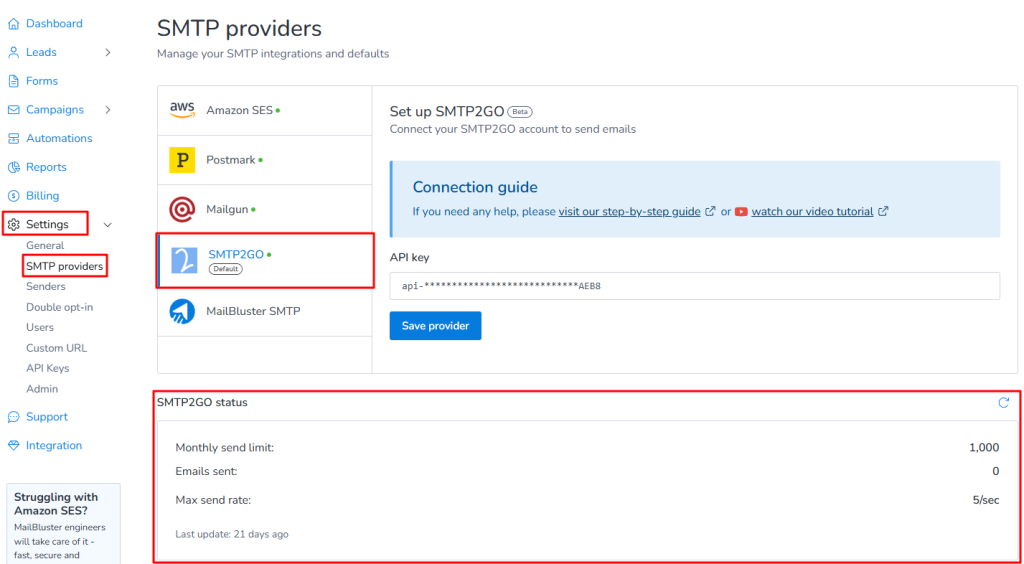Image resolution: width=1024 pixels, height=564 pixels.
Task: Open Admin settings
Action: click(42, 388)
